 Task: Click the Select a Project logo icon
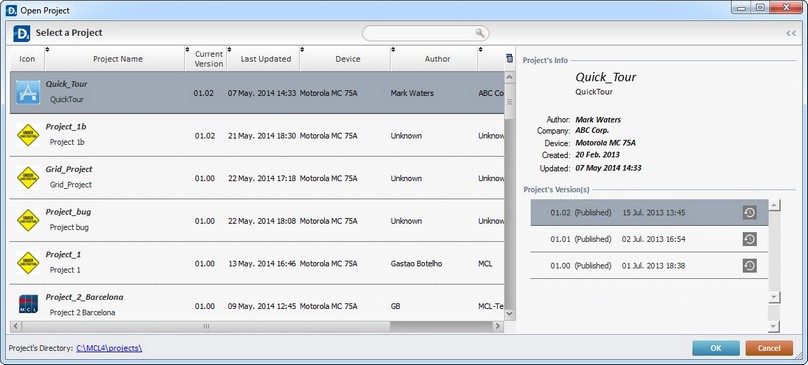pyautogui.click(x=22, y=33)
